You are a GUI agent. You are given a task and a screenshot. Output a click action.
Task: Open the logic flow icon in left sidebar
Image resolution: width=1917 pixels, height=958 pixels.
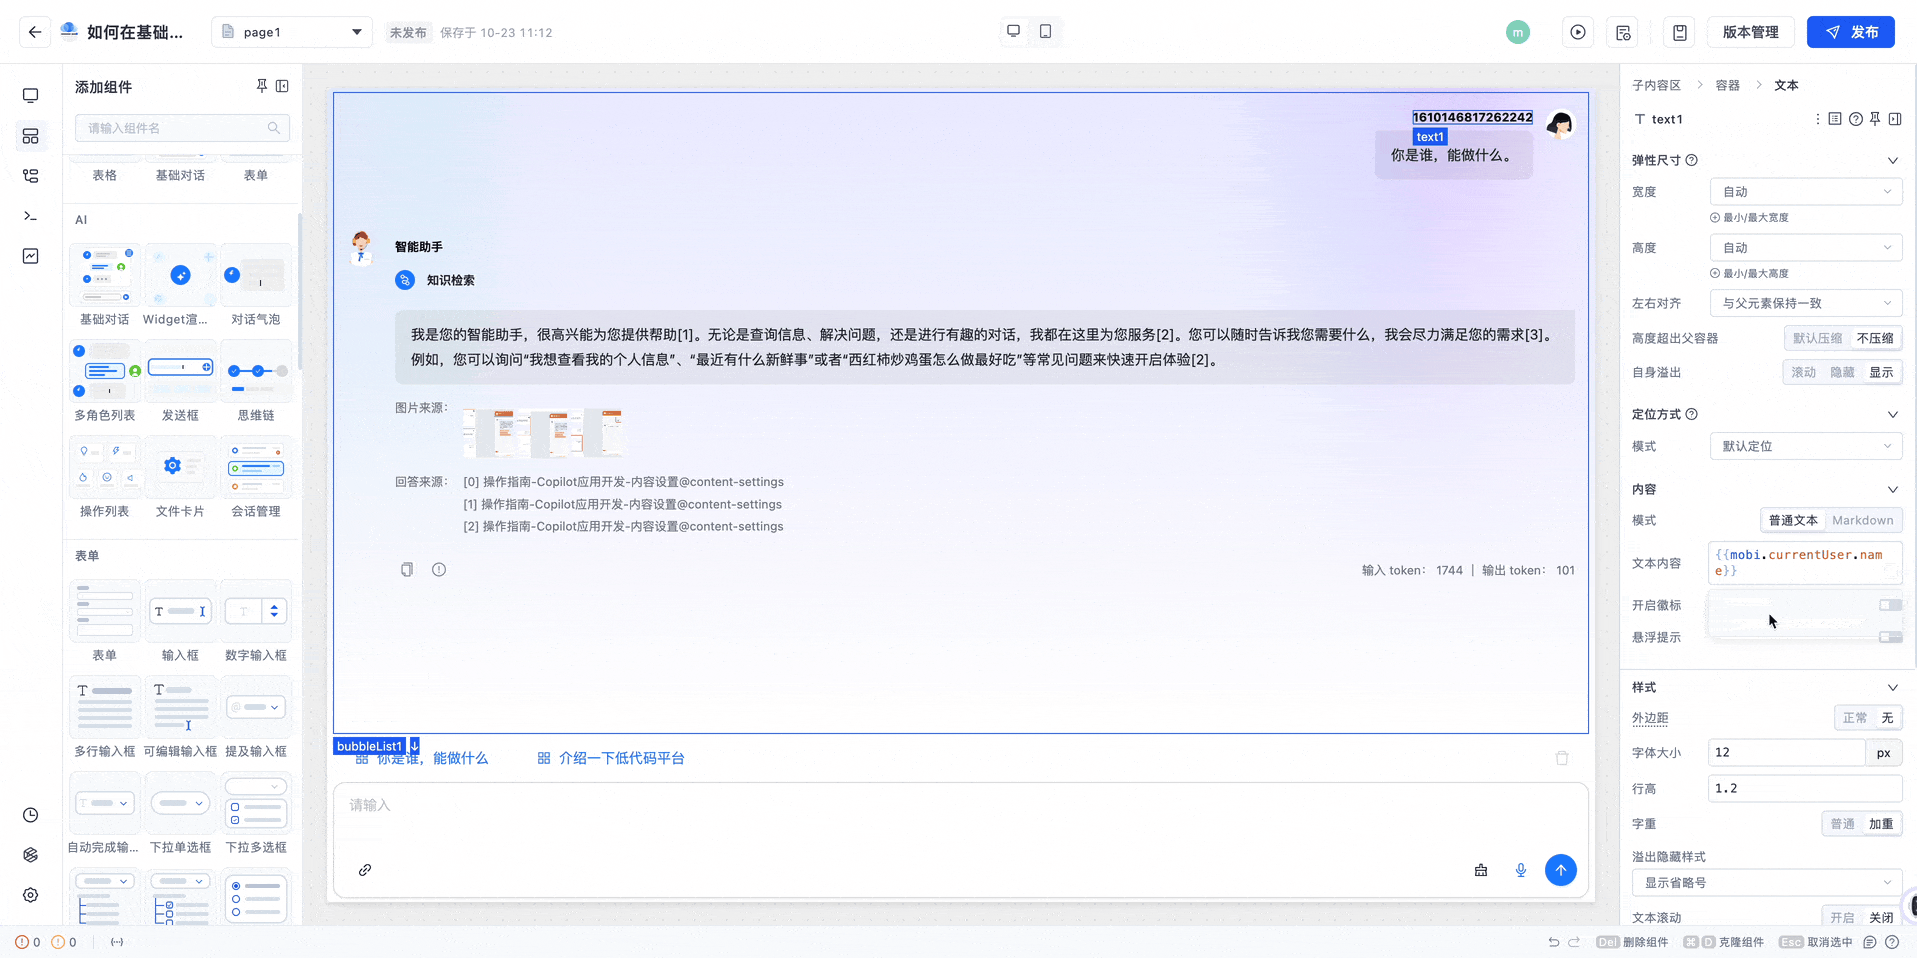tap(31, 175)
